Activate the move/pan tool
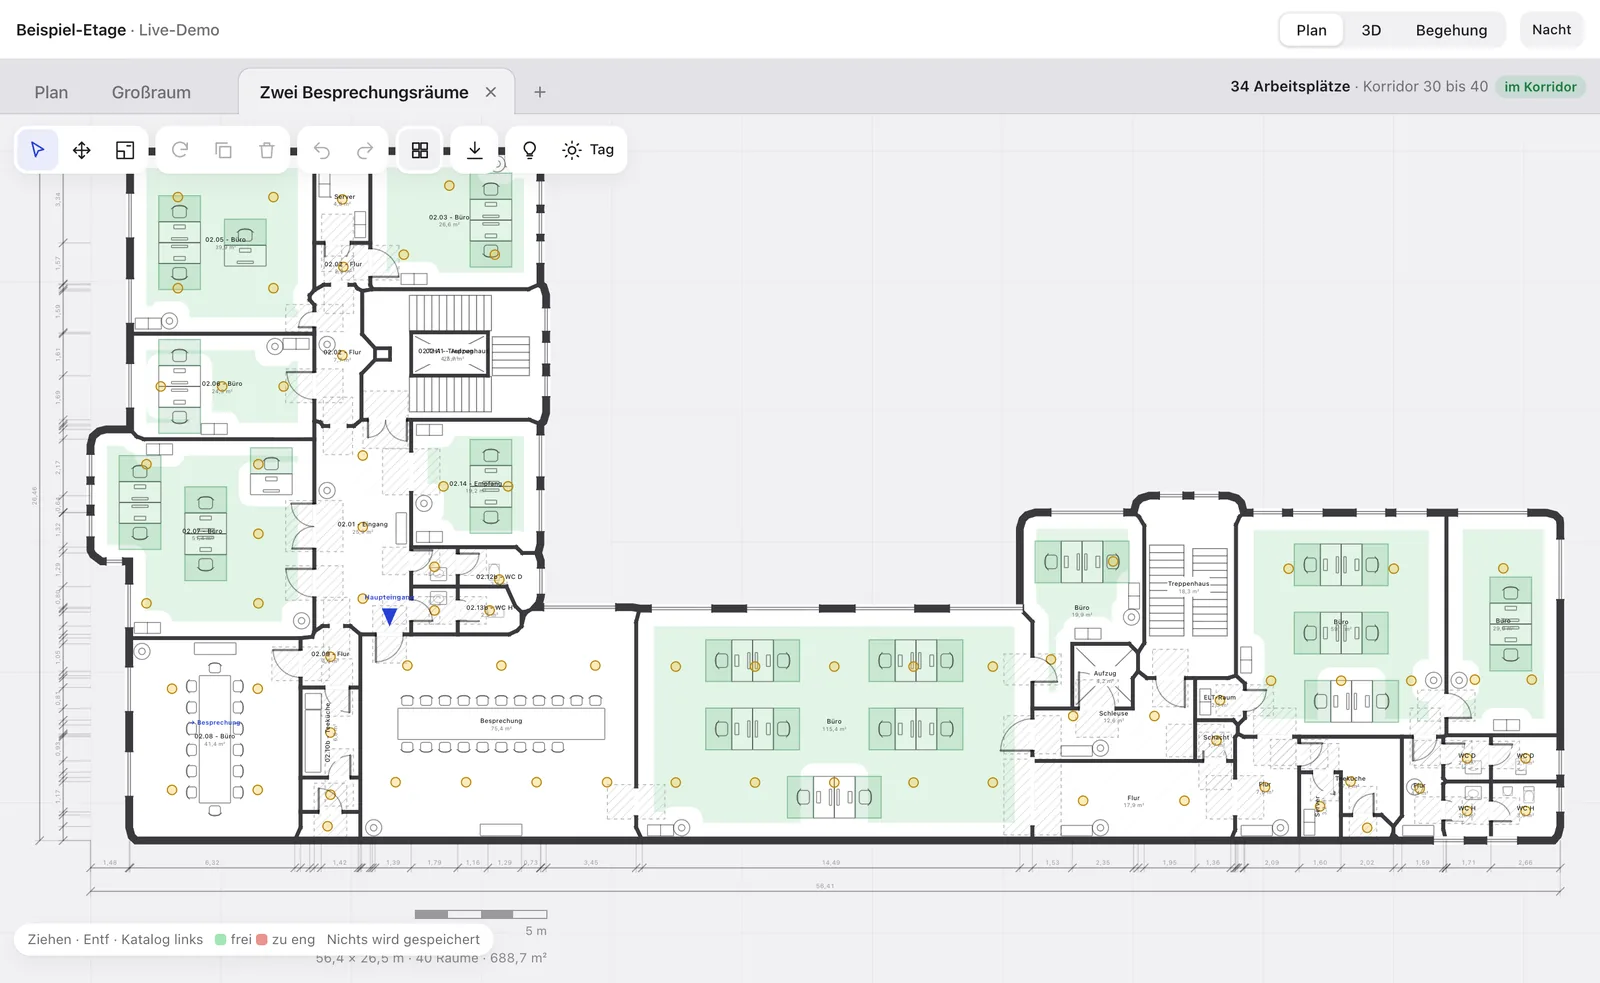Image resolution: width=1600 pixels, height=983 pixels. point(82,150)
